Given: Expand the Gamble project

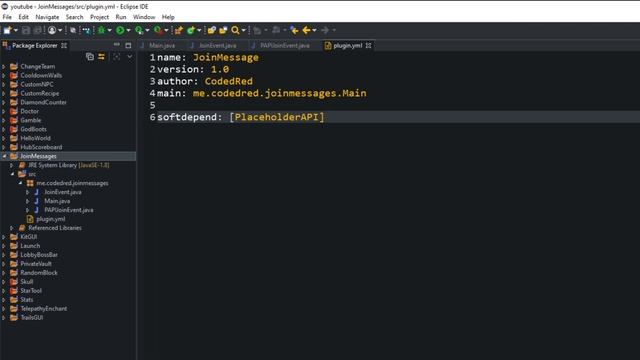Looking at the screenshot, I should point(4,120).
